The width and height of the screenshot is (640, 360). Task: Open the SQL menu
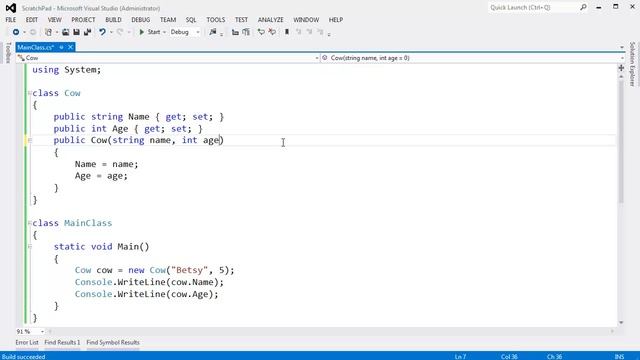coord(191,20)
